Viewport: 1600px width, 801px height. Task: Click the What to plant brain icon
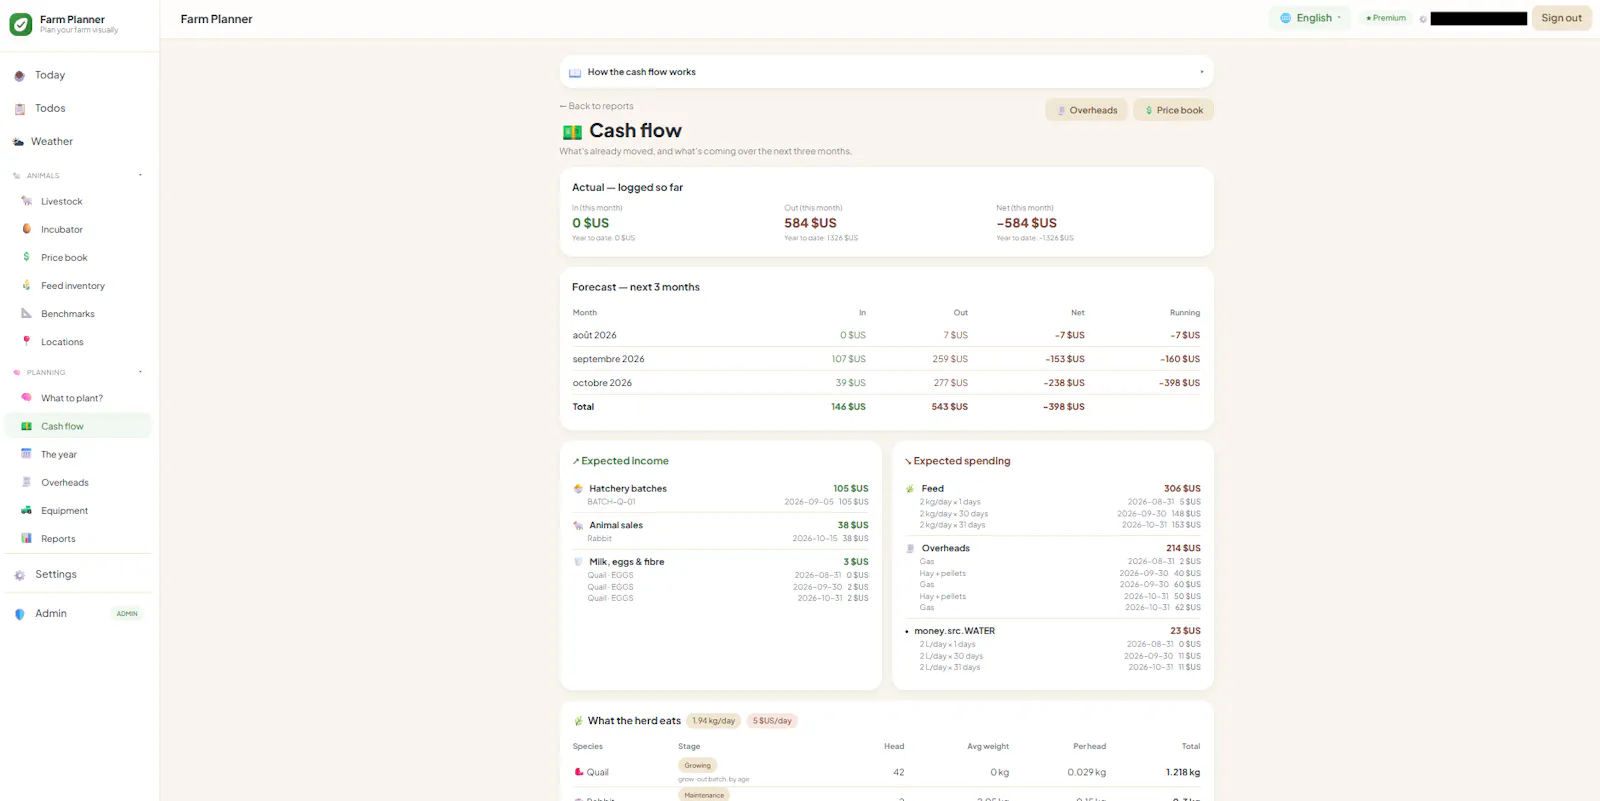pos(27,397)
